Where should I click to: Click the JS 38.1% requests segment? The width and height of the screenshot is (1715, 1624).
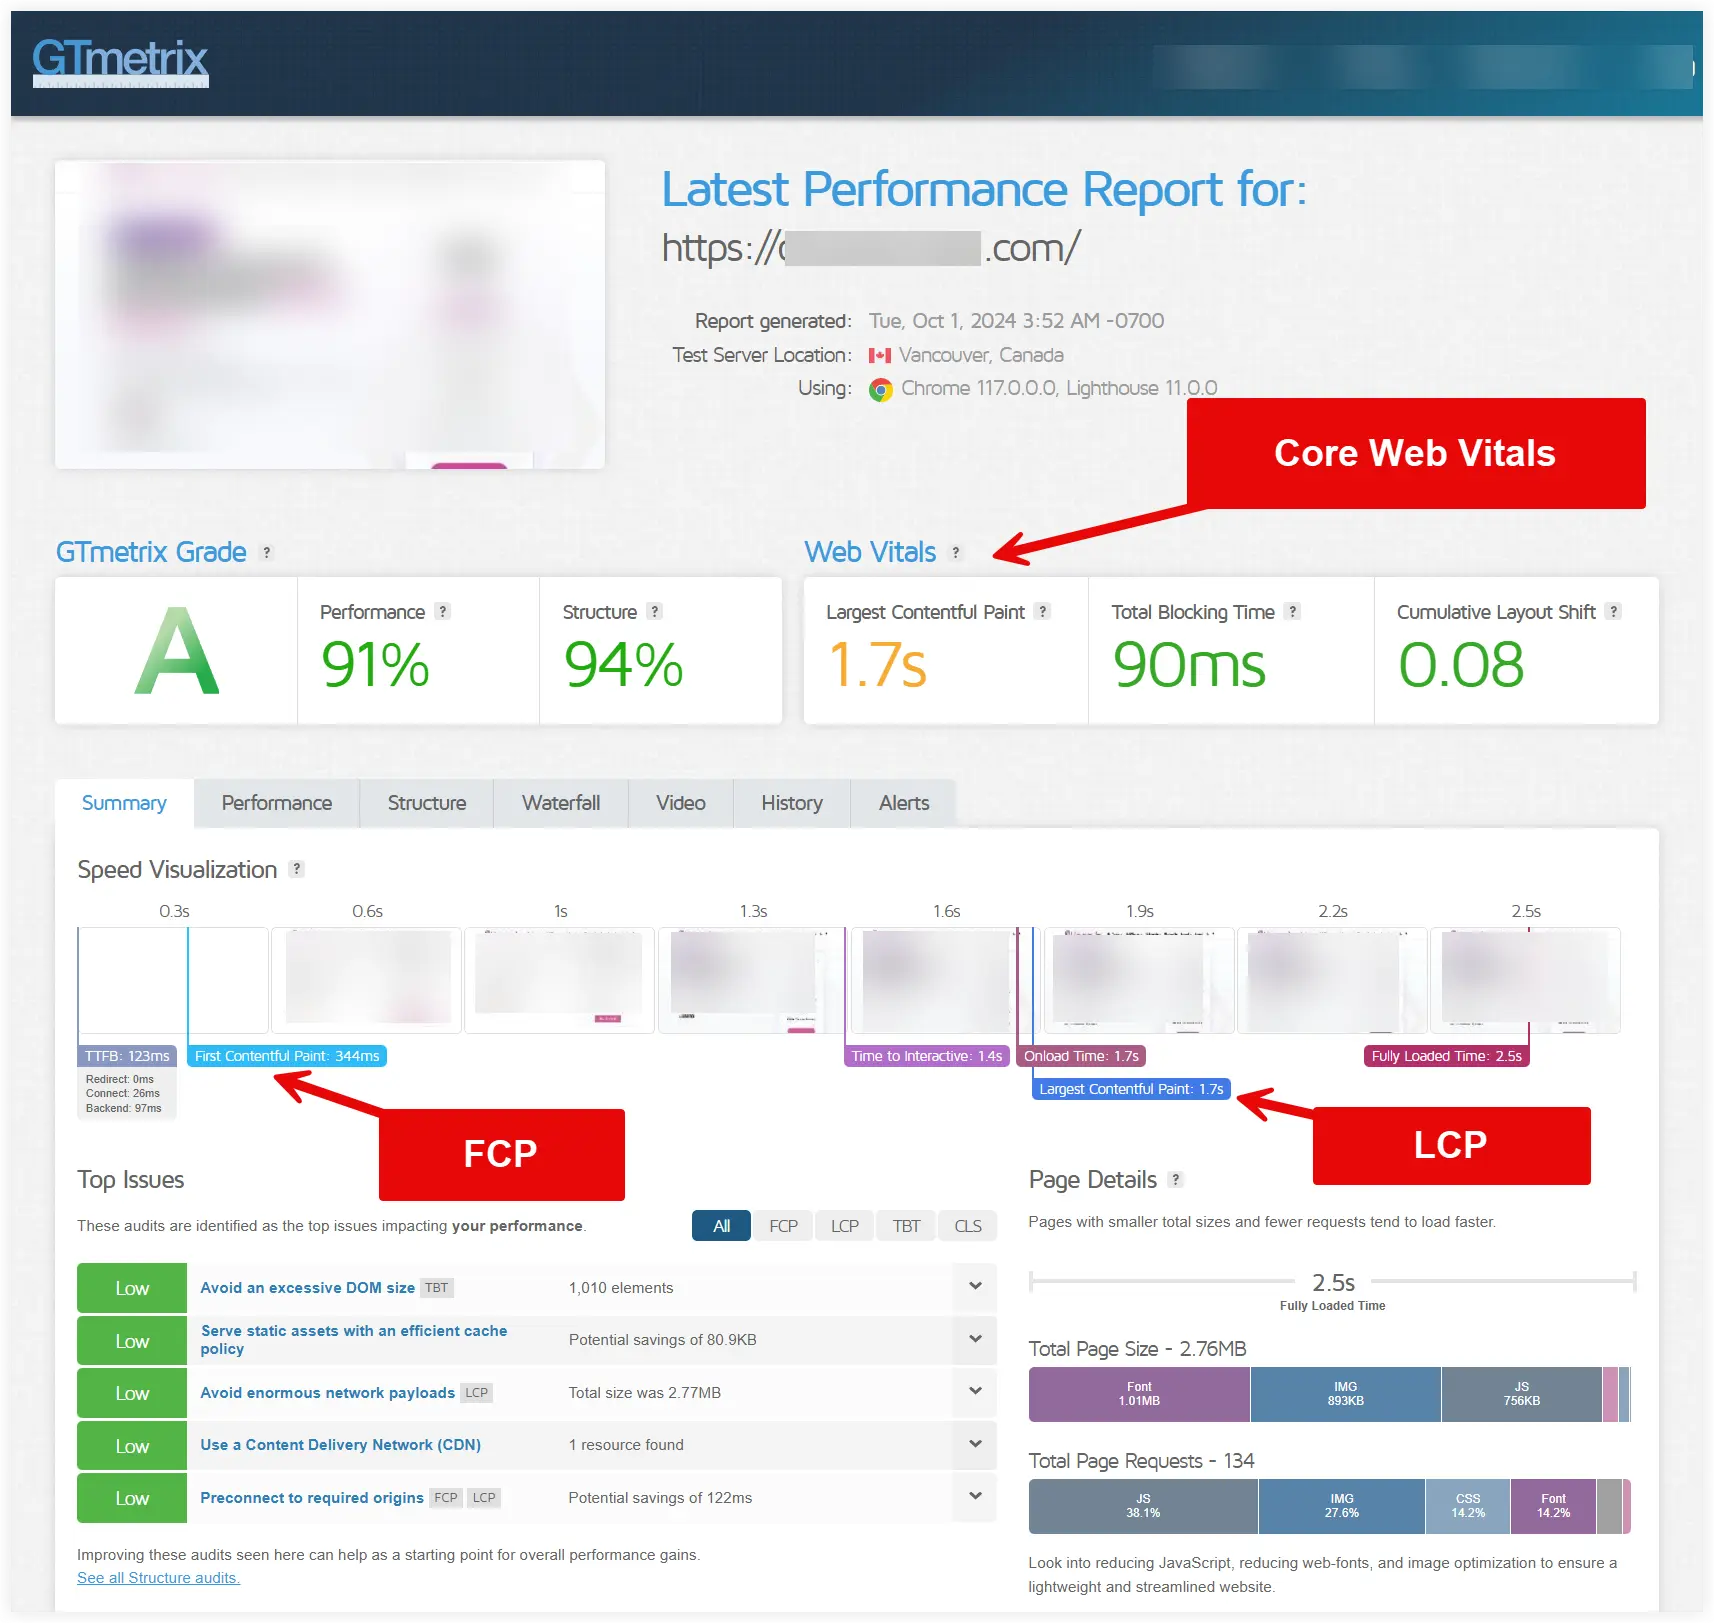coord(1143,1506)
